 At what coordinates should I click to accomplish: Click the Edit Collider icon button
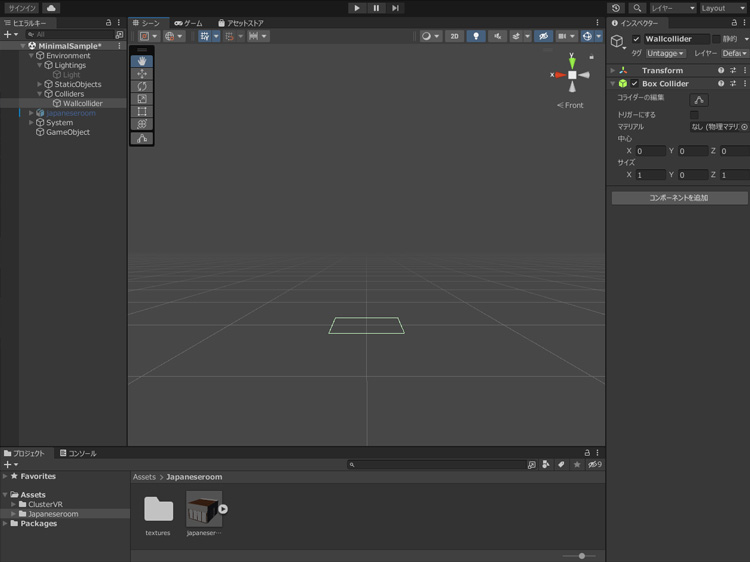click(x=699, y=100)
